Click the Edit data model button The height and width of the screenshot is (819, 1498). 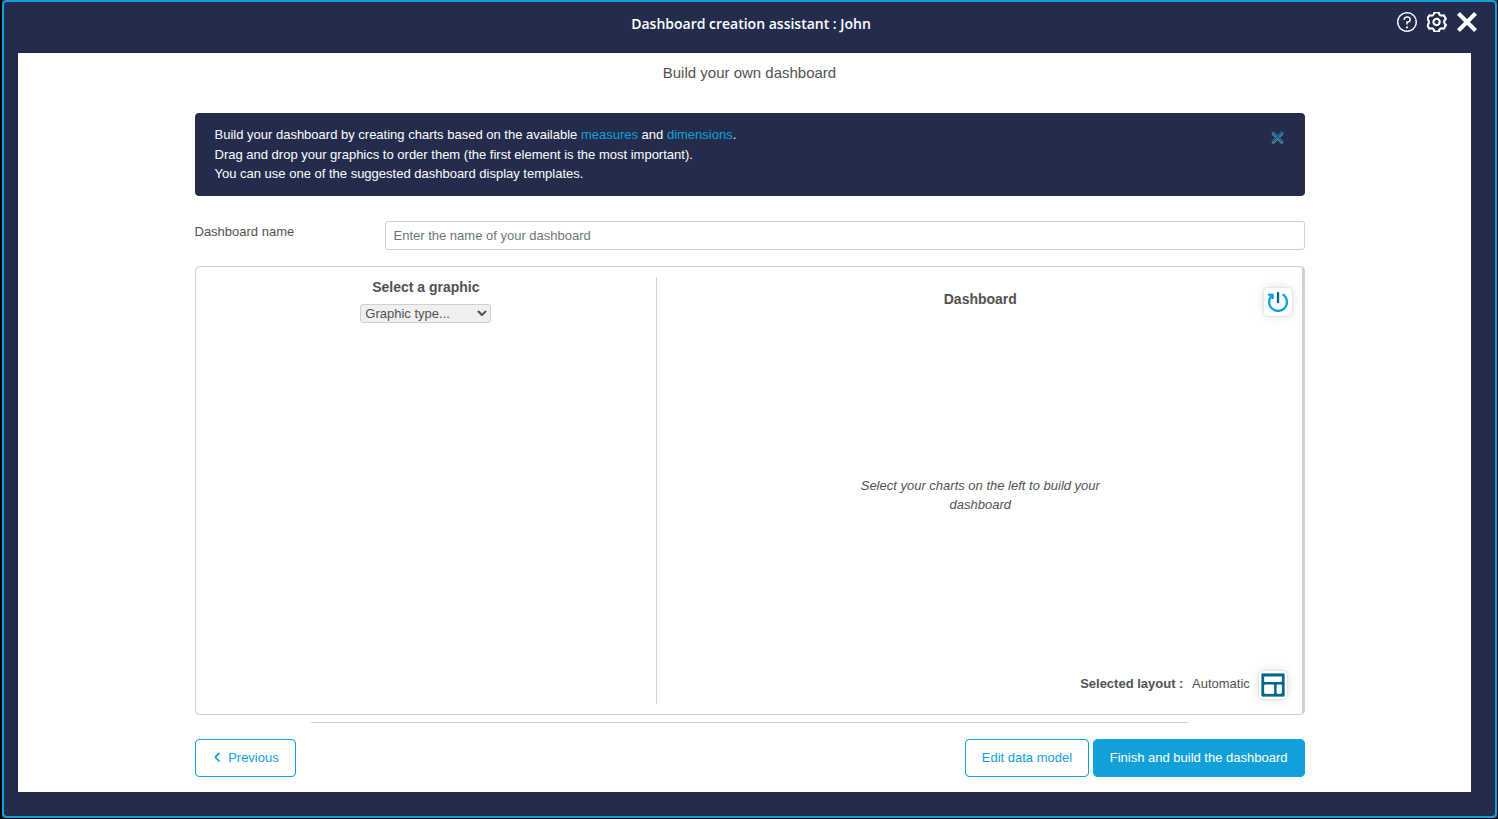pos(1026,757)
